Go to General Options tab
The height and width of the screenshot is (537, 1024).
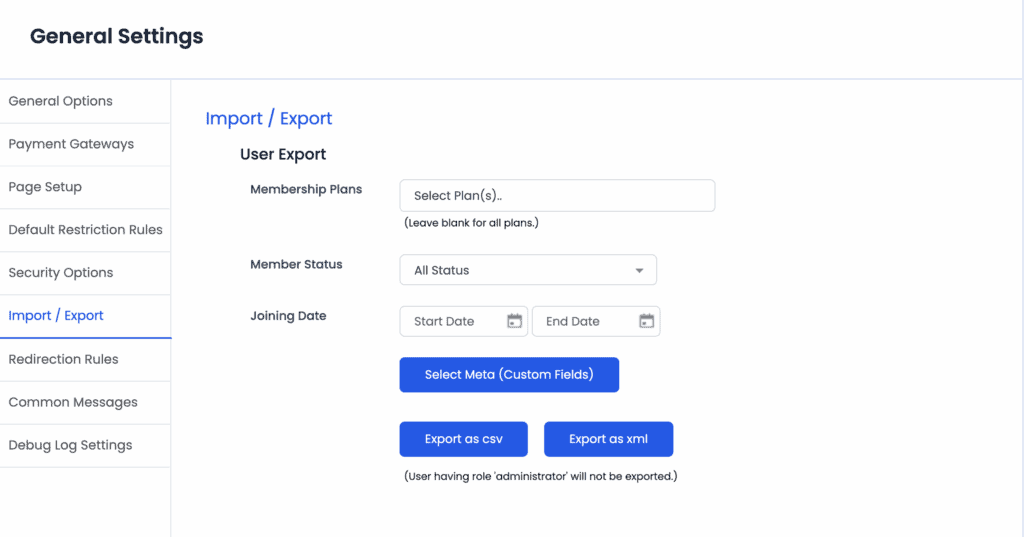[x=85, y=101]
